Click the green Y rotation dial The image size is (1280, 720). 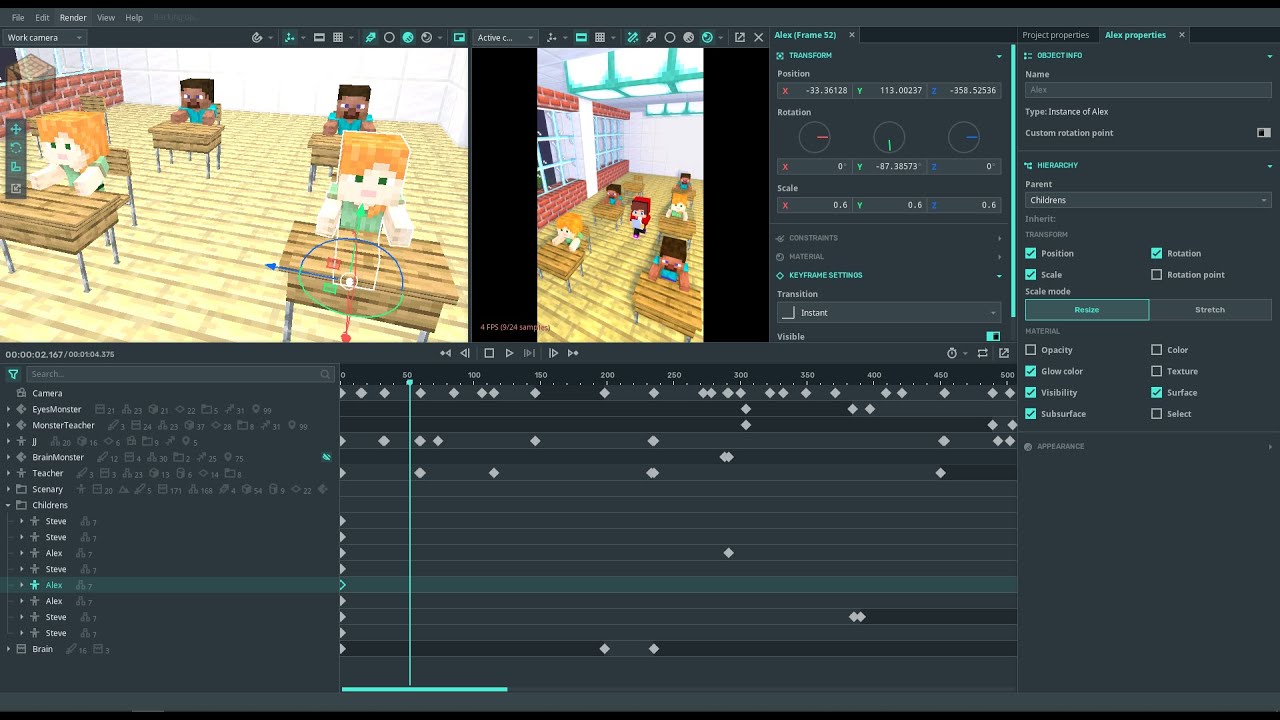[x=889, y=137]
